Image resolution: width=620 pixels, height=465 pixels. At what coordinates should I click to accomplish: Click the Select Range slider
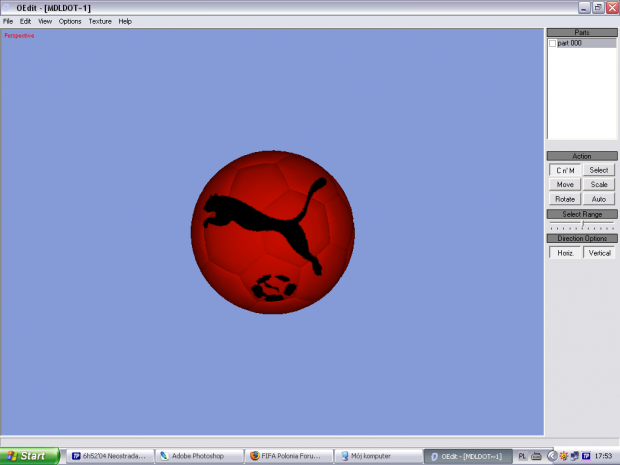(x=581, y=226)
